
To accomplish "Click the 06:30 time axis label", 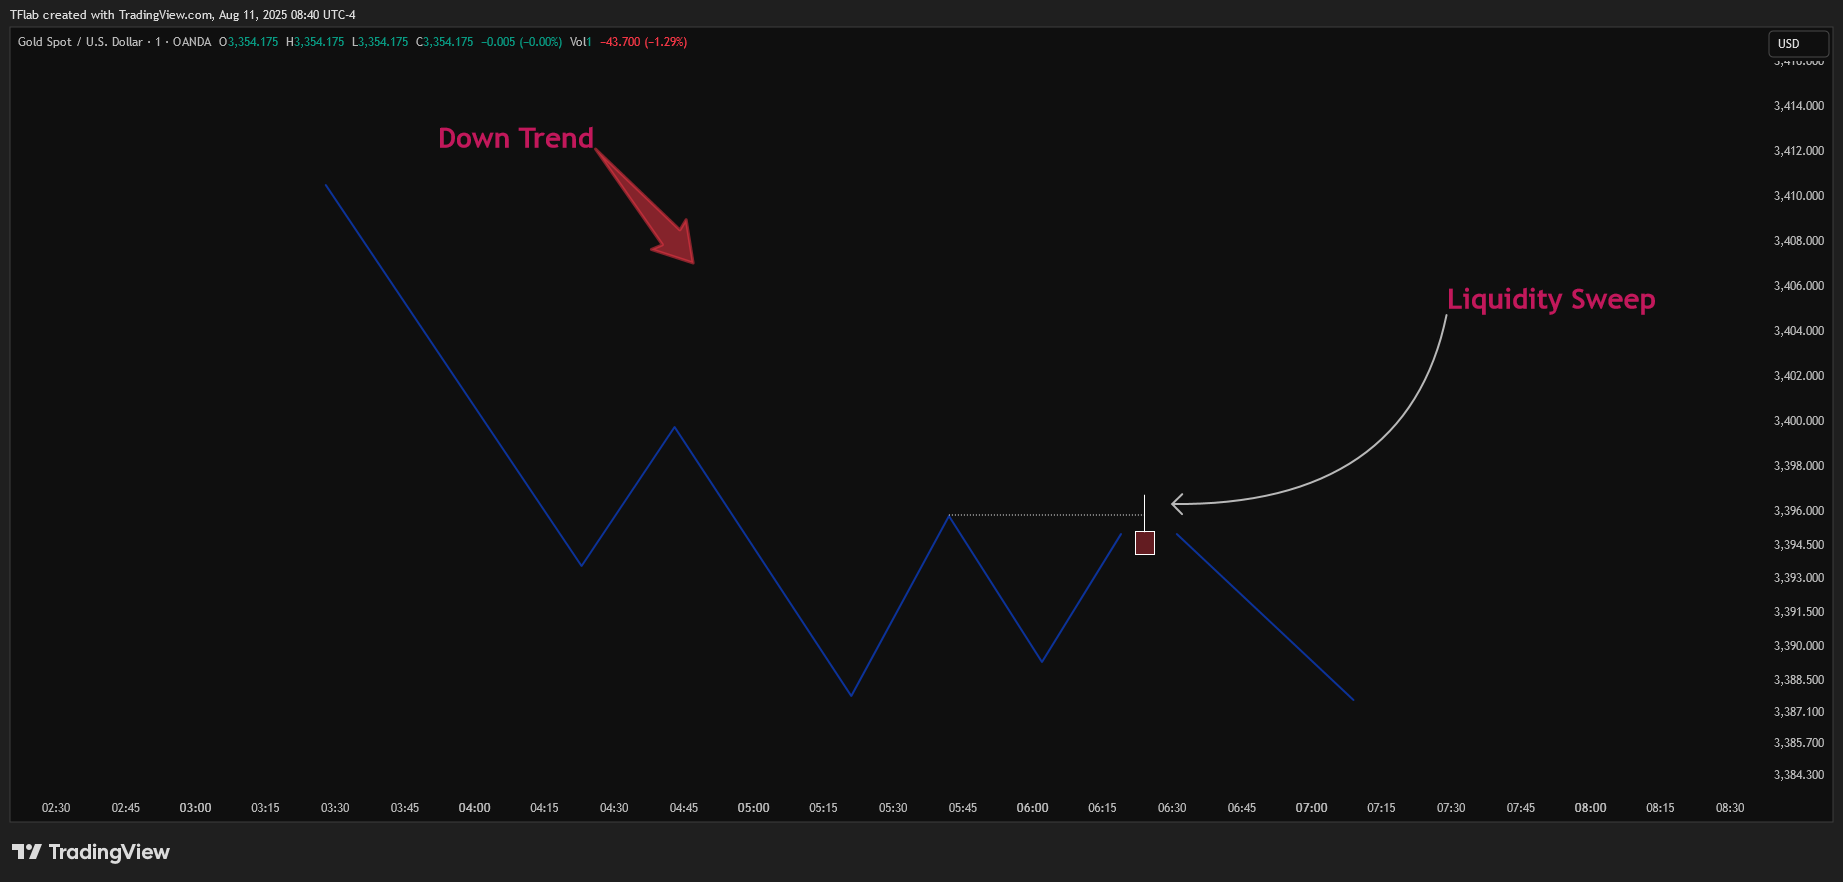I will [1172, 808].
